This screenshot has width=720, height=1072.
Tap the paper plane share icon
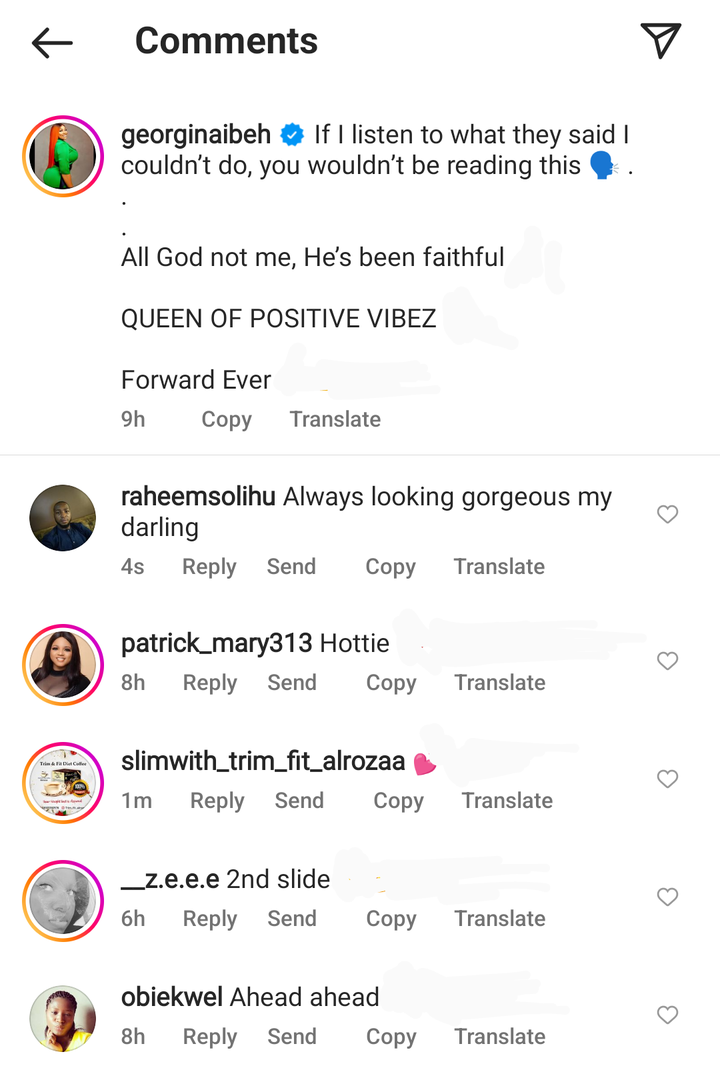tap(661, 41)
